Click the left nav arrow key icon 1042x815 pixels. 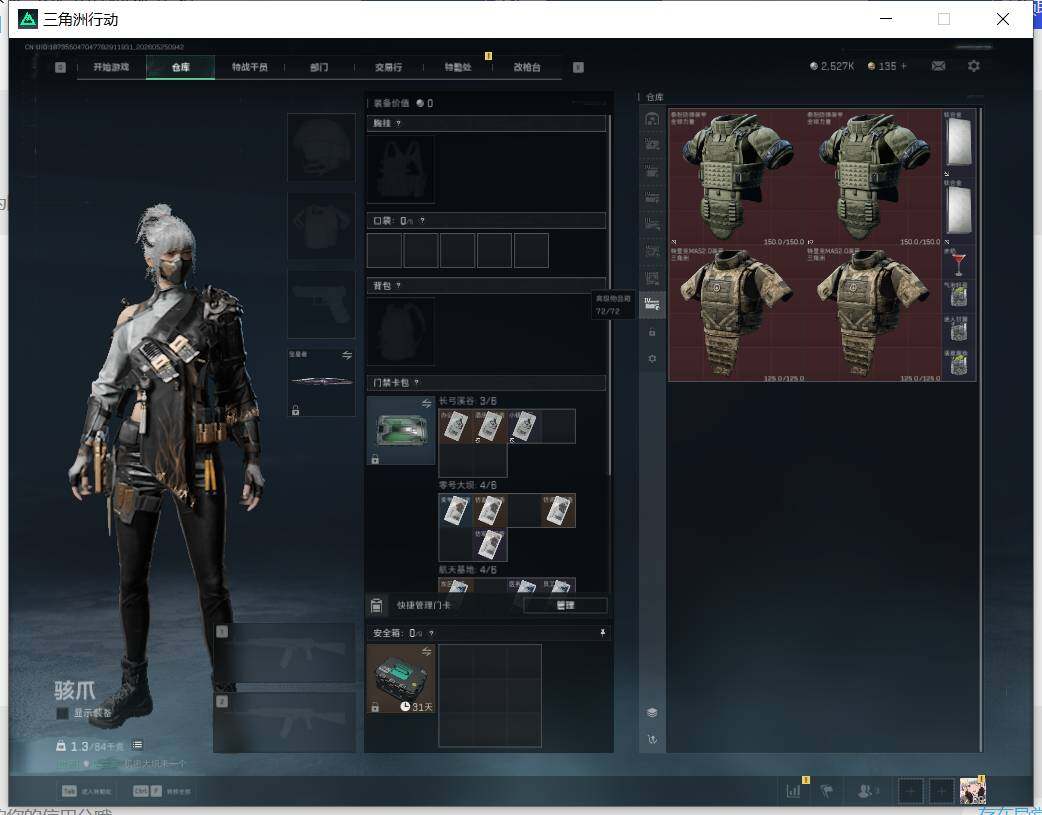click(x=60, y=67)
